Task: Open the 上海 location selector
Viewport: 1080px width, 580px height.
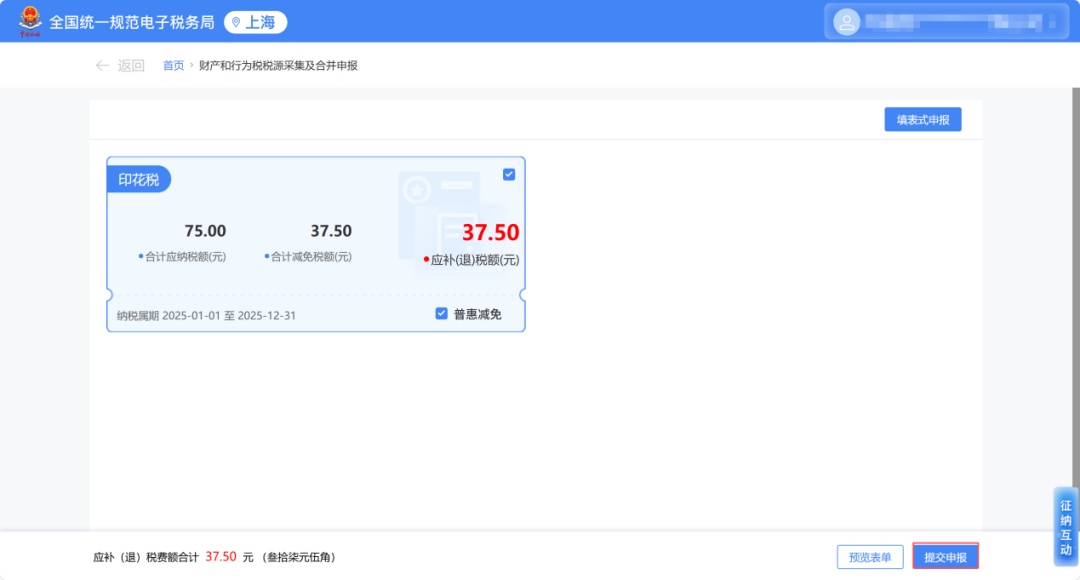Action: pos(255,22)
